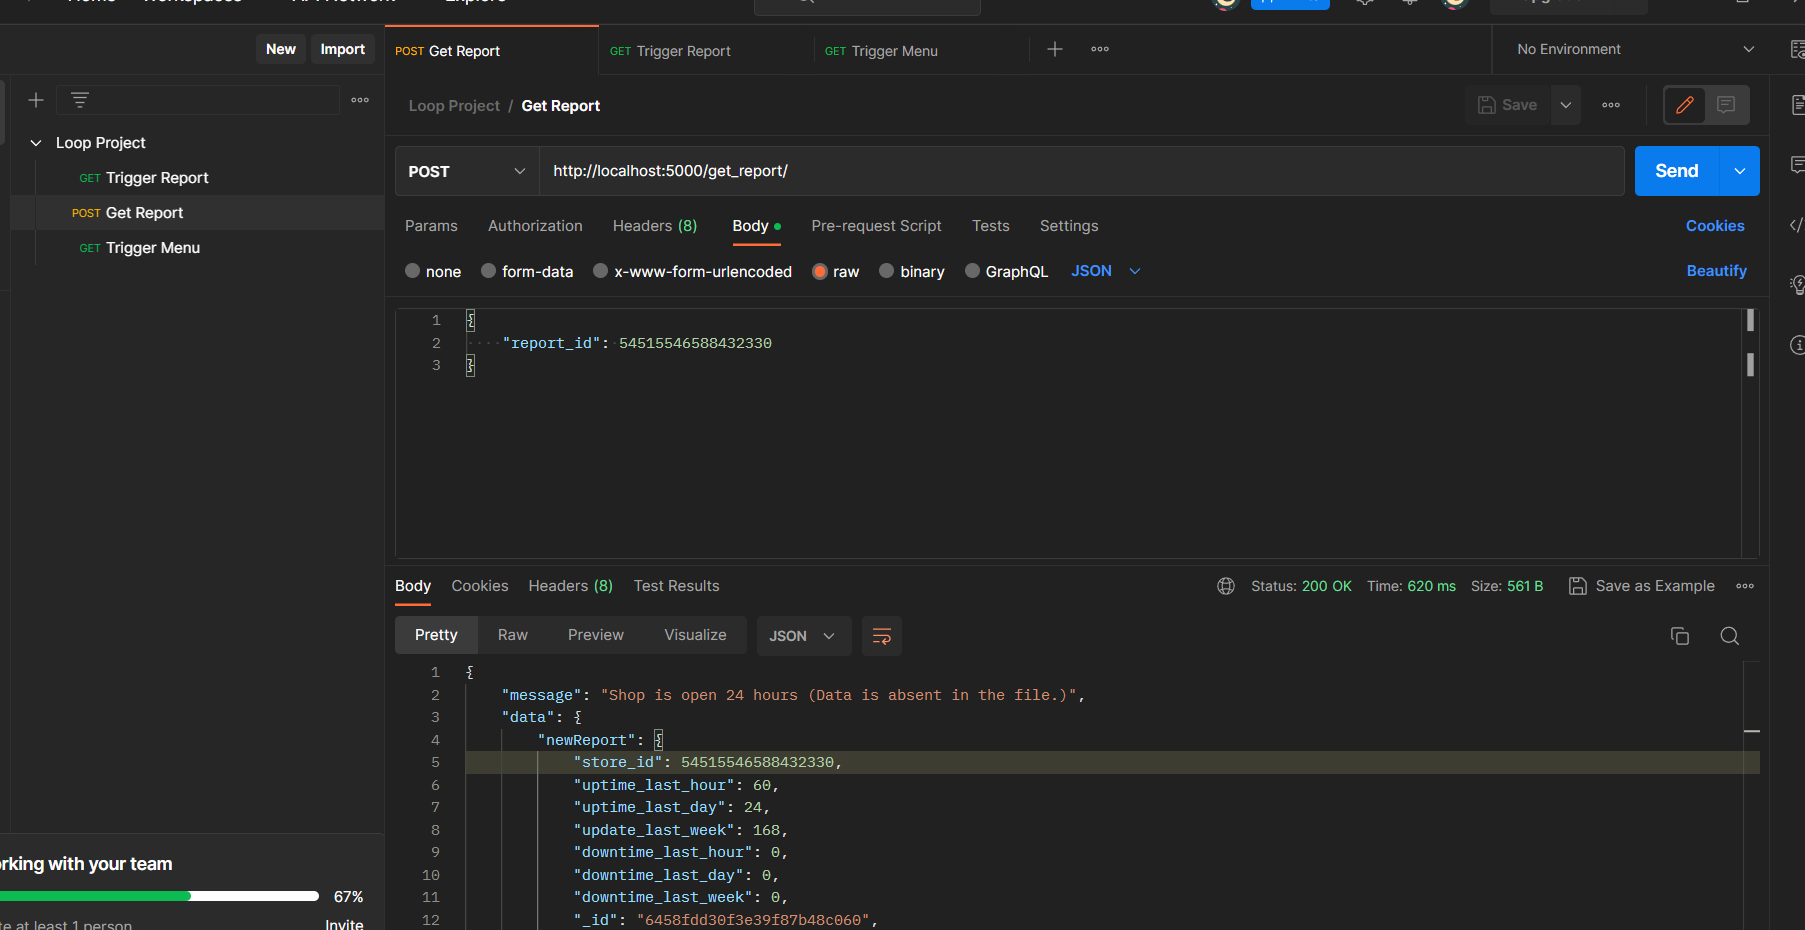Choose GraphQL as the body format
This screenshot has width=1805, height=930.
click(972, 271)
